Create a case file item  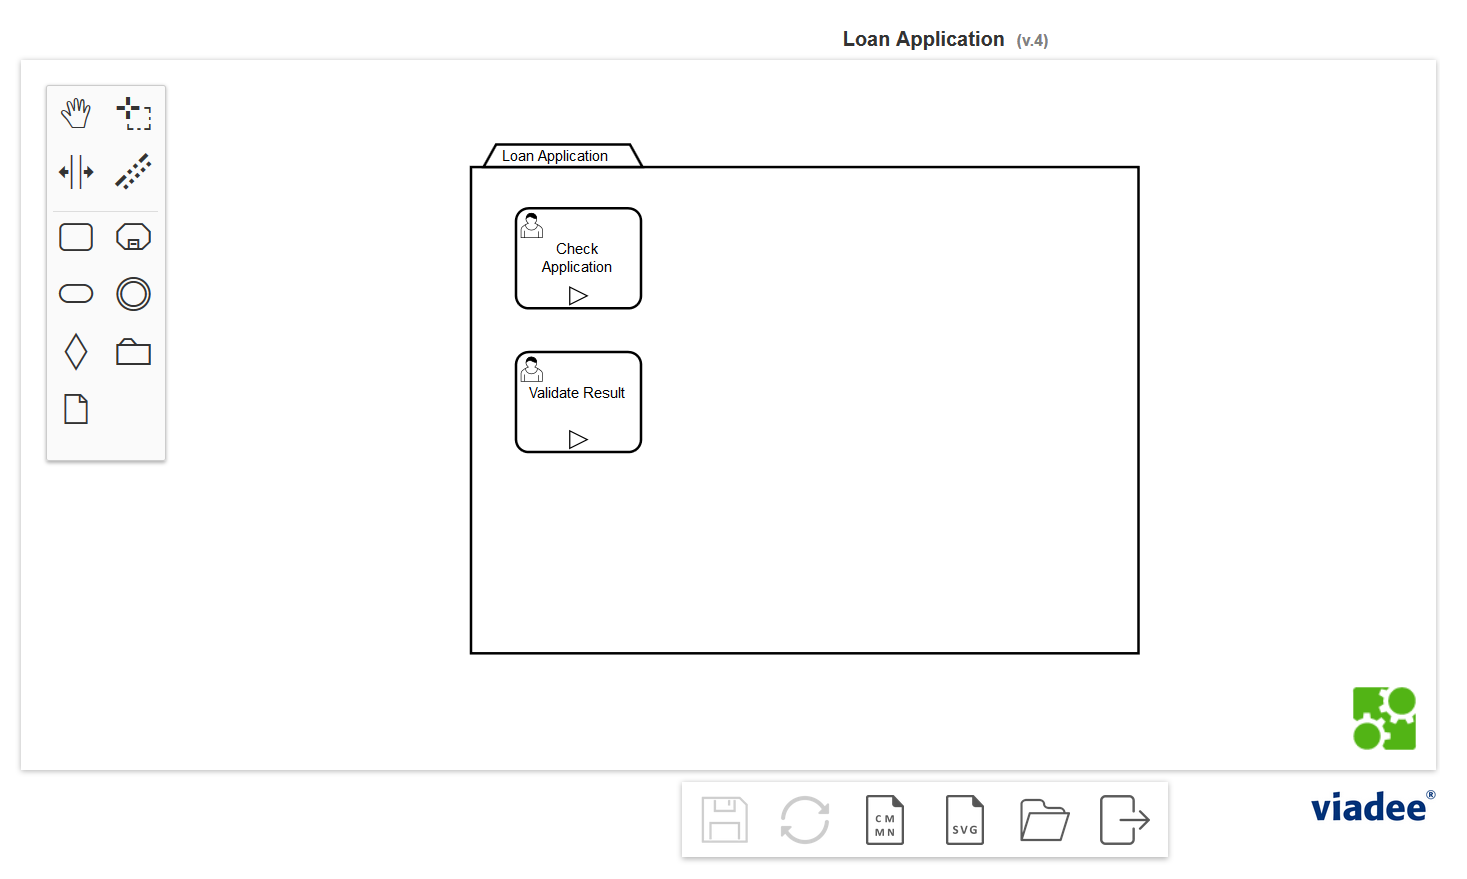(76, 409)
